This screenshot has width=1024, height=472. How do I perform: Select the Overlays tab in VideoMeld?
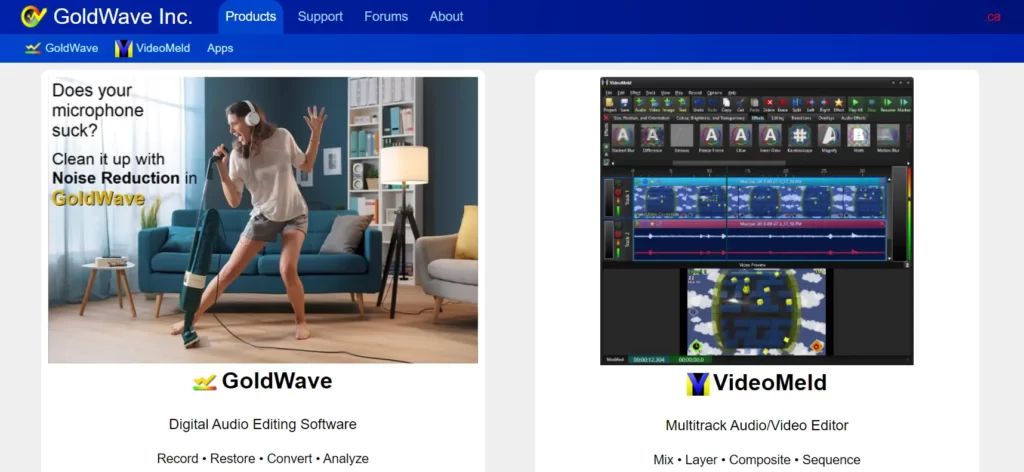pyautogui.click(x=826, y=118)
